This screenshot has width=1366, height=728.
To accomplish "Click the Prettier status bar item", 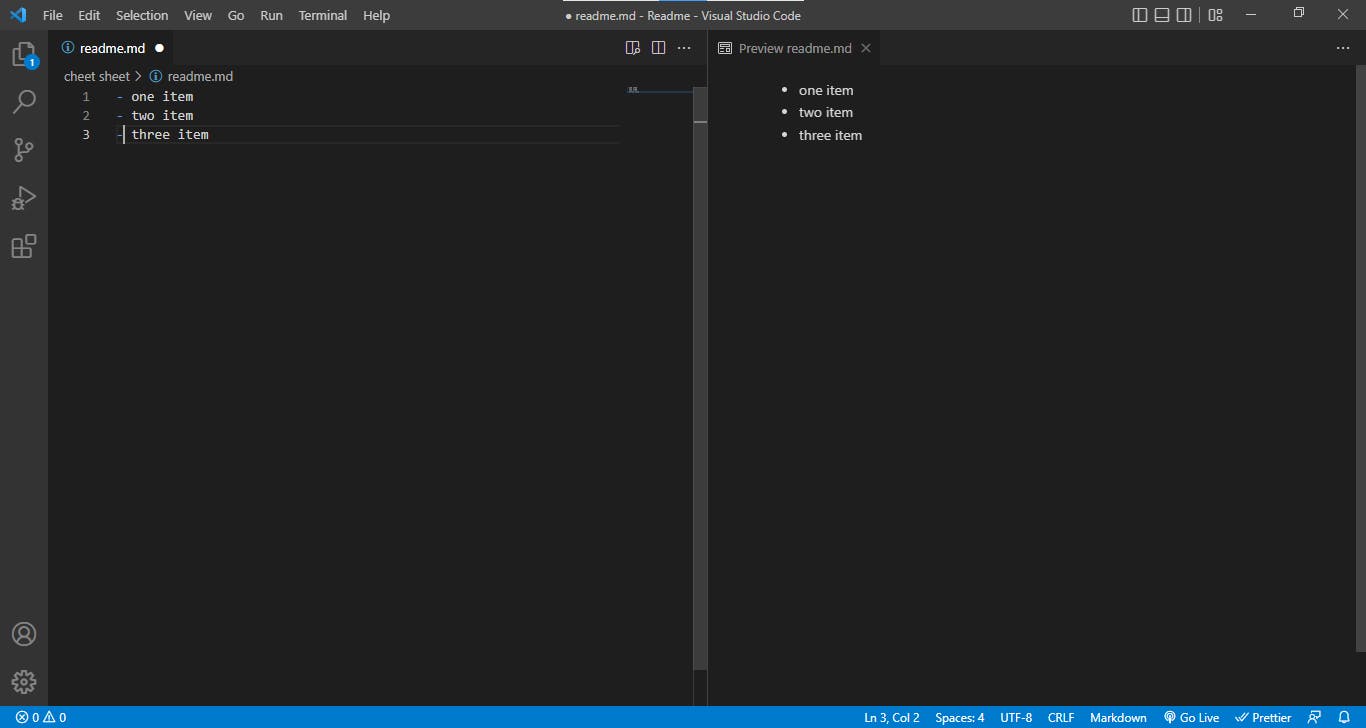I will [x=1263, y=717].
